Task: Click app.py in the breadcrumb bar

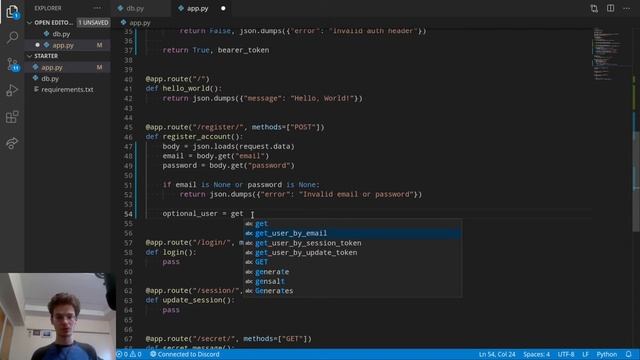Action: click(x=140, y=23)
